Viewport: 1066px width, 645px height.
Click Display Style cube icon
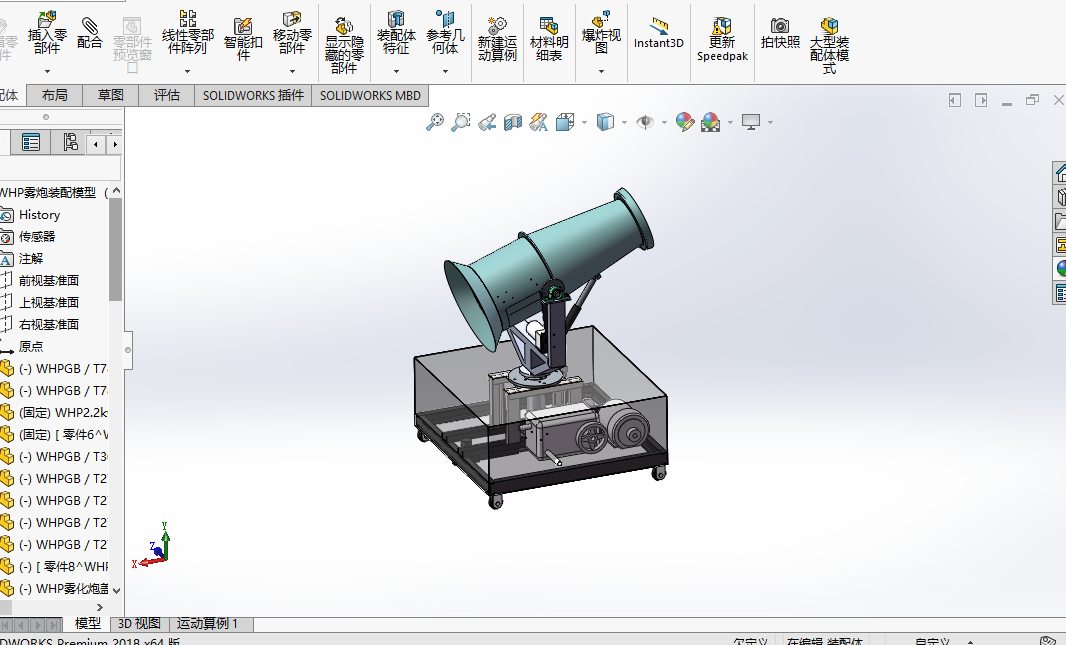(604, 122)
